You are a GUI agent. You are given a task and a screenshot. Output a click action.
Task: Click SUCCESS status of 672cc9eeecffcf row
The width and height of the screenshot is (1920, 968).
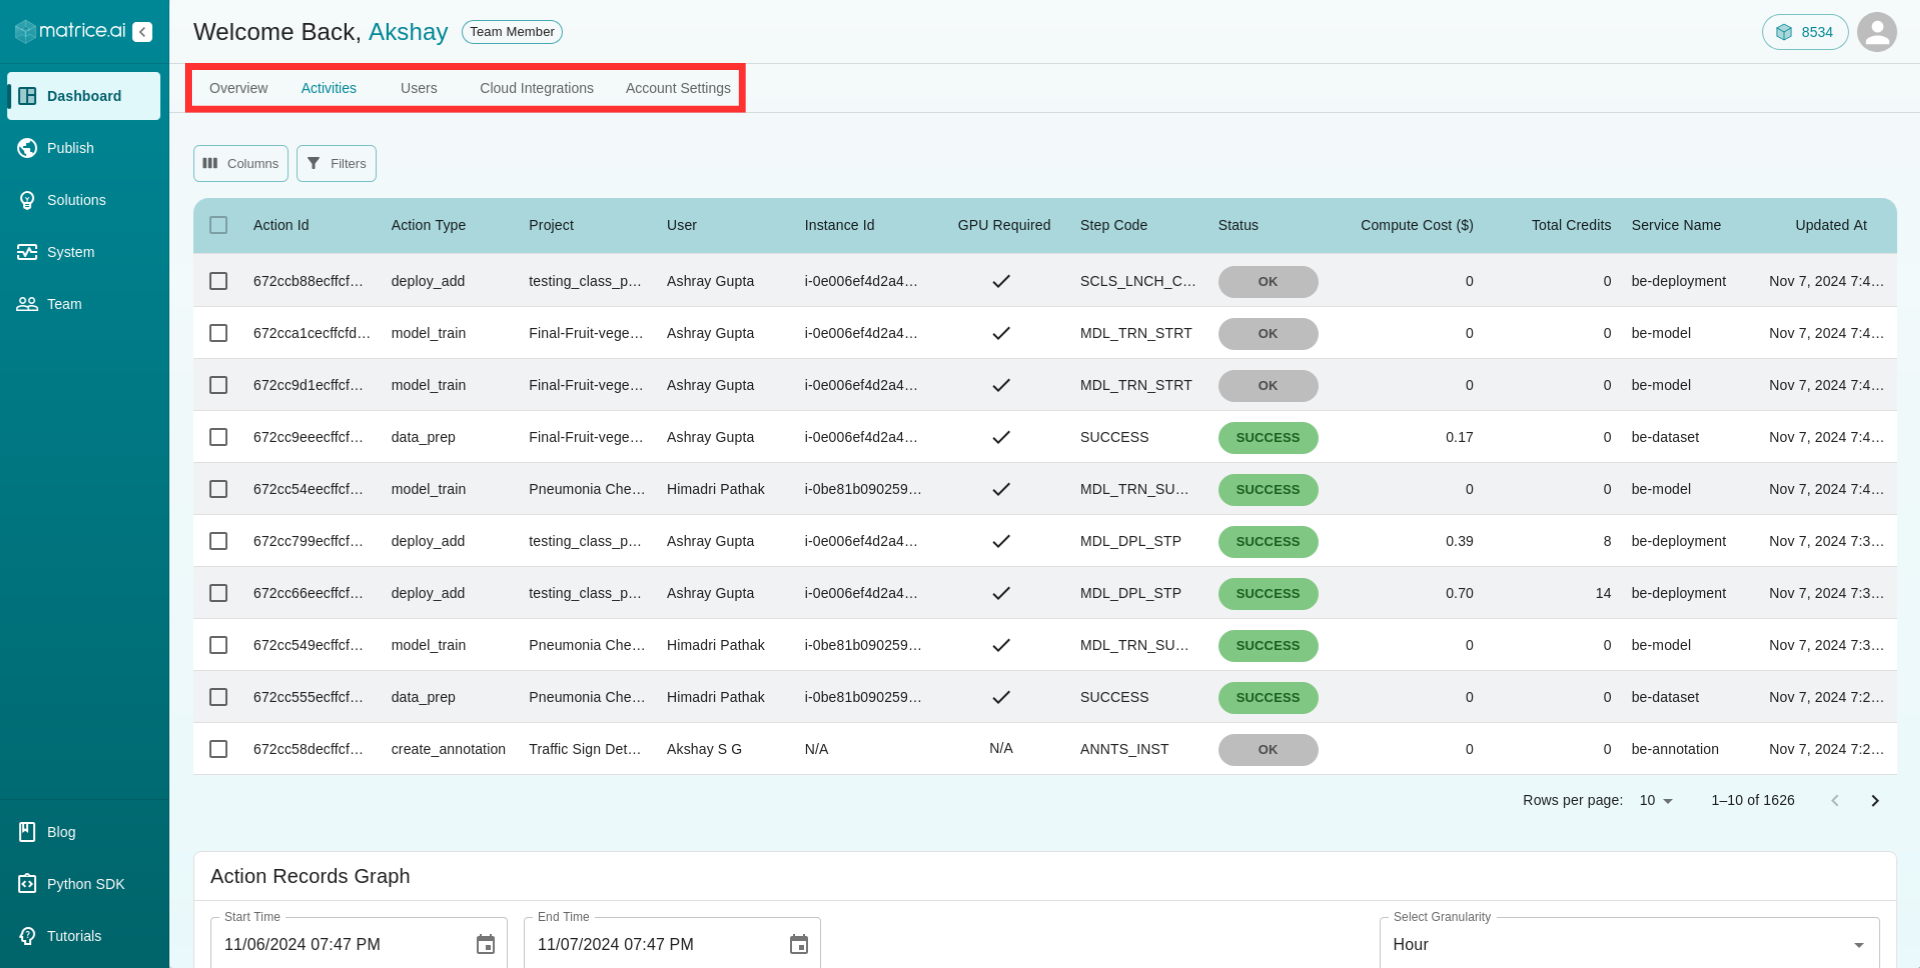1268,437
